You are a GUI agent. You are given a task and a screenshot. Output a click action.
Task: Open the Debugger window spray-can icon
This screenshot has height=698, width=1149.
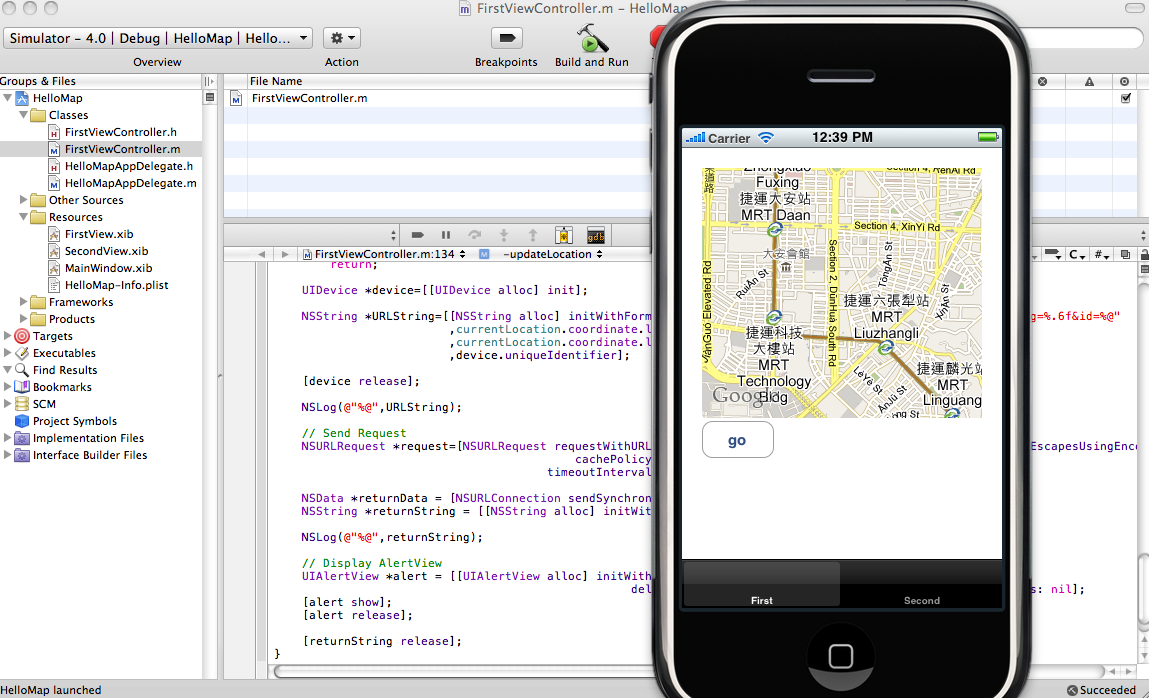click(564, 235)
